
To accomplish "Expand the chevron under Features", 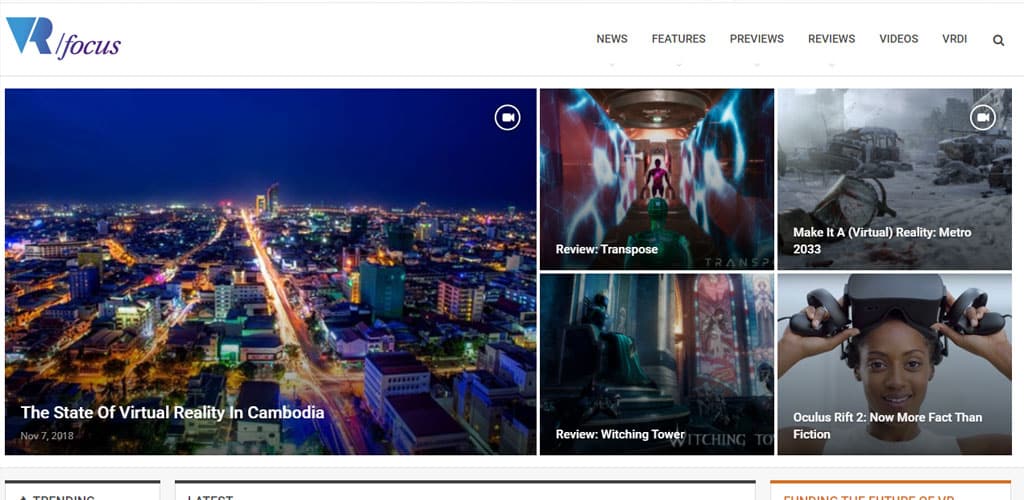I will [678, 64].
